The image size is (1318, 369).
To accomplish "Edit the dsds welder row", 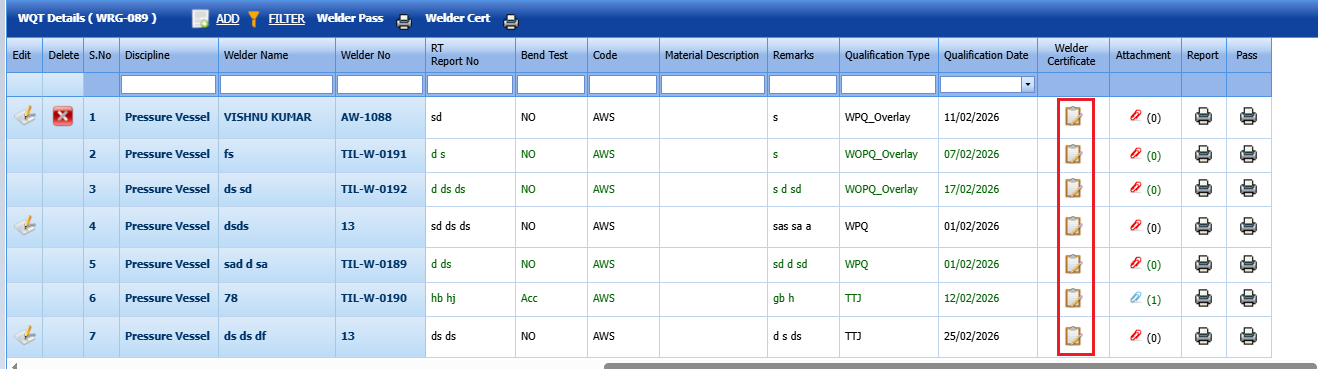I will tap(25, 226).
